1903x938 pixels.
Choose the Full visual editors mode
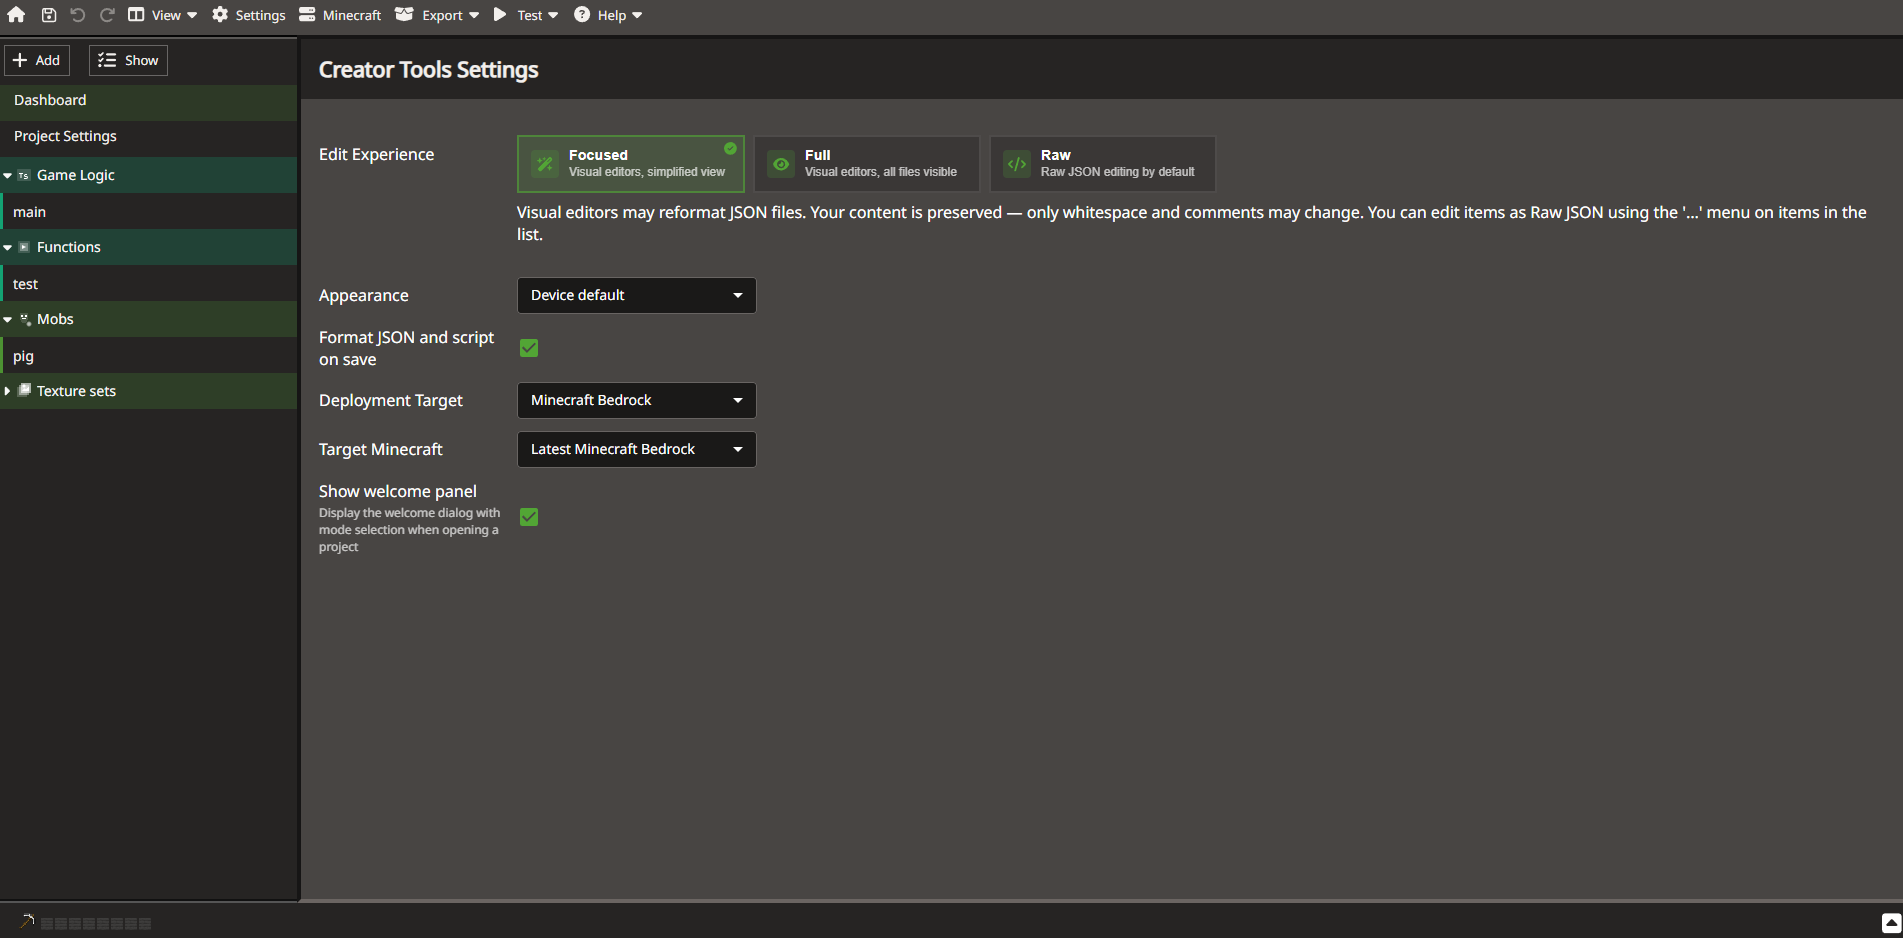coord(867,164)
